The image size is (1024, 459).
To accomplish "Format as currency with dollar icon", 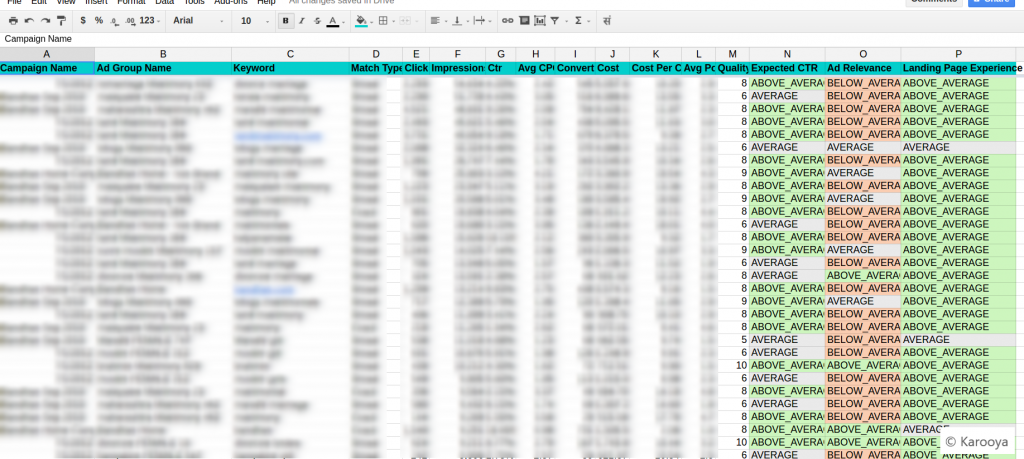I will coord(83,21).
